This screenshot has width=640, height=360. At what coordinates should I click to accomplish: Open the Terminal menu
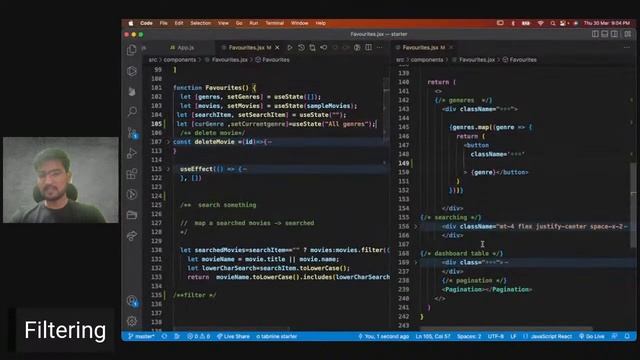tap(275, 23)
